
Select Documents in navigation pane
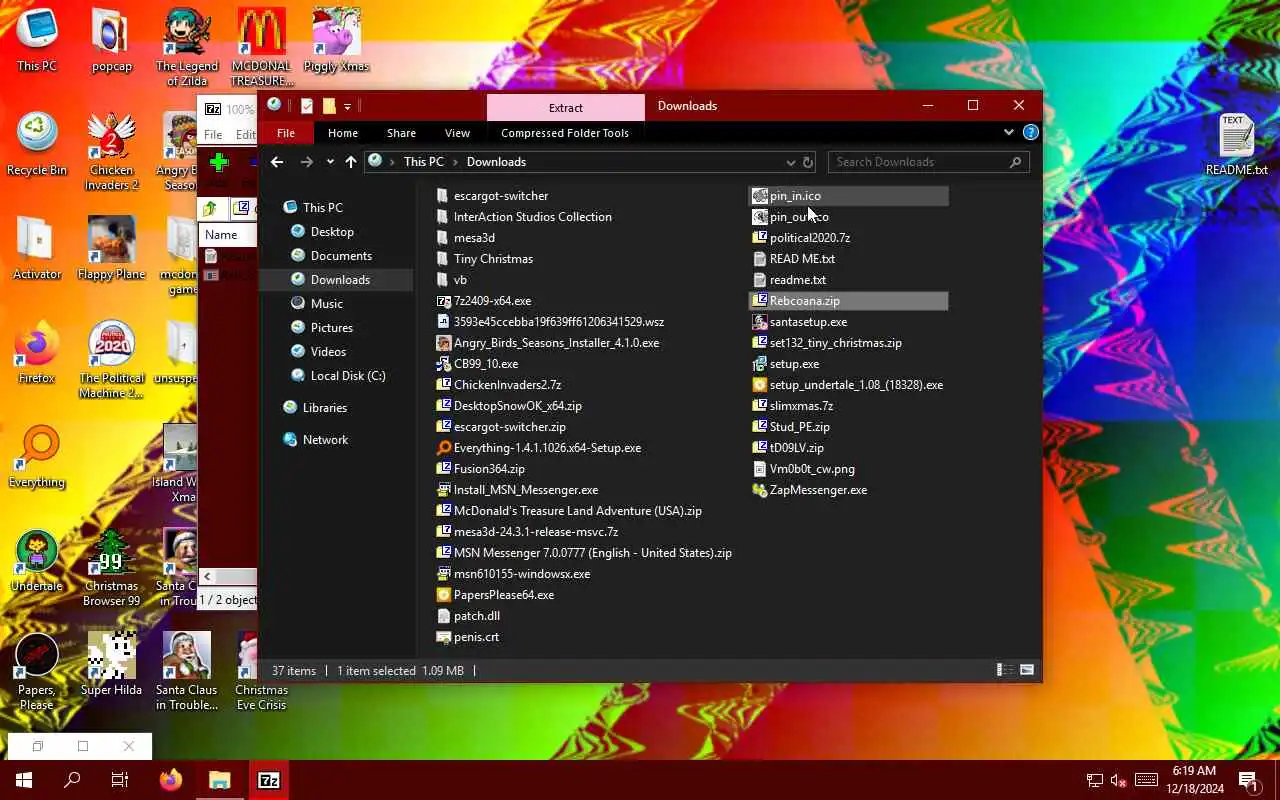pyautogui.click(x=341, y=255)
